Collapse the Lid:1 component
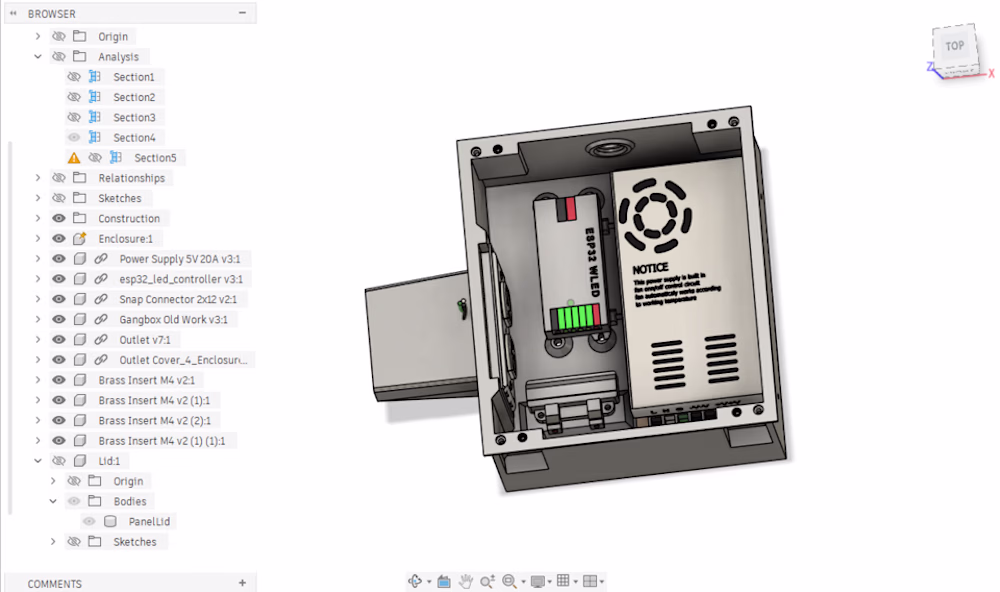Viewport: 1000px width, 592px height. click(x=38, y=461)
